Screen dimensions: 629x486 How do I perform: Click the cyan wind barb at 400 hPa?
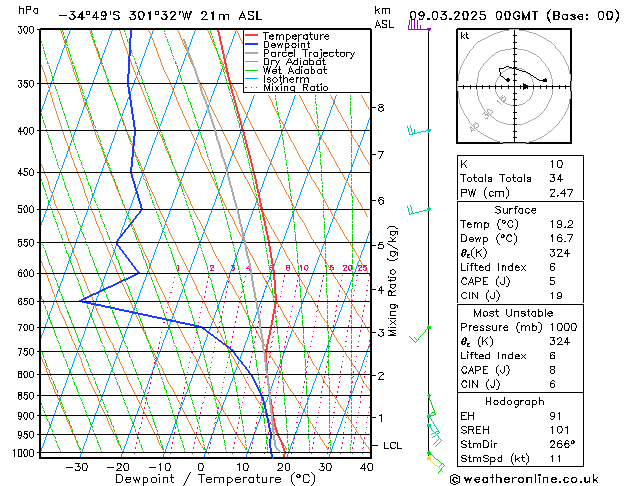[x=418, y=130]
